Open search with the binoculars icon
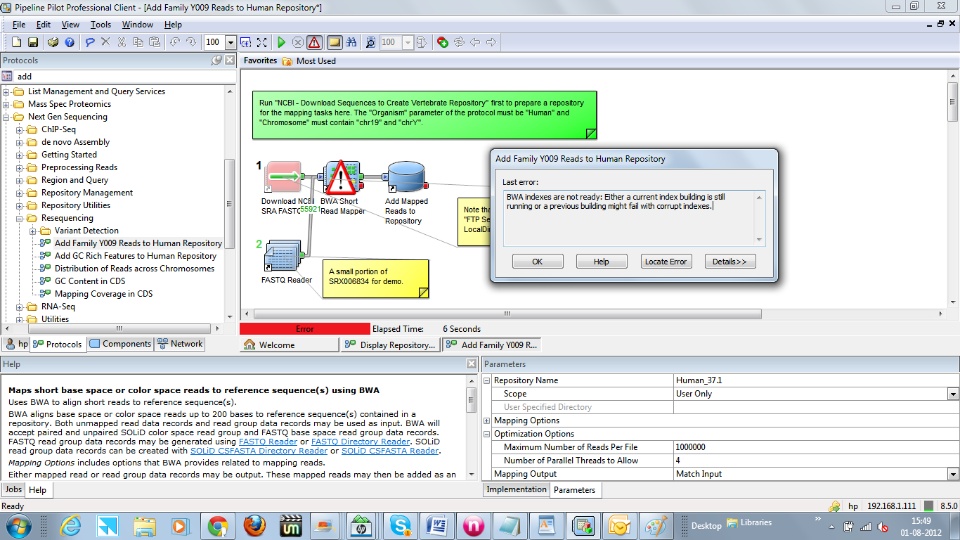The width and height of the screenshot is (960, 540). 351,42
